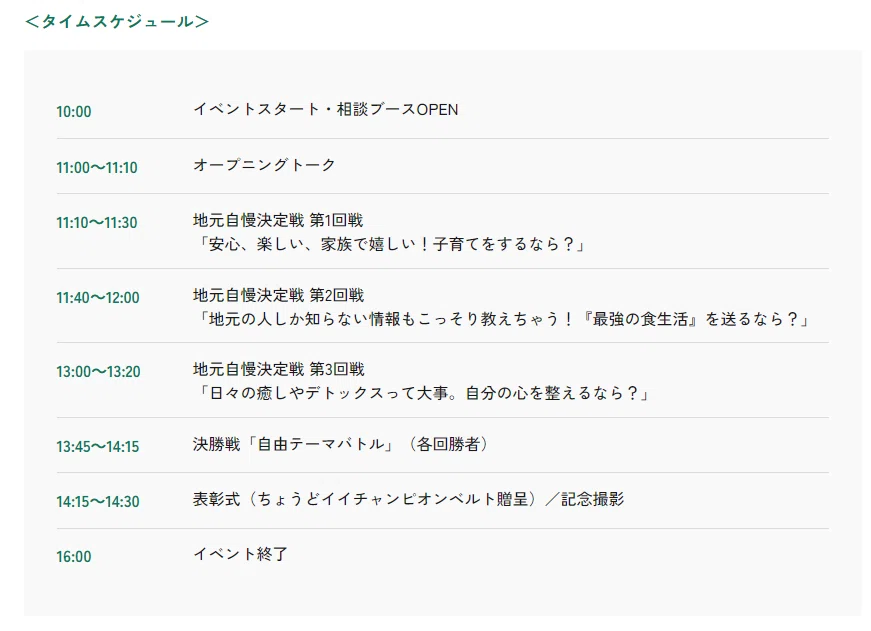Image resolution: width=871 pixels, height=631 pixels.
Task: Click 表彰式 記念撮影 entry
Action: (x=409, y=499)
